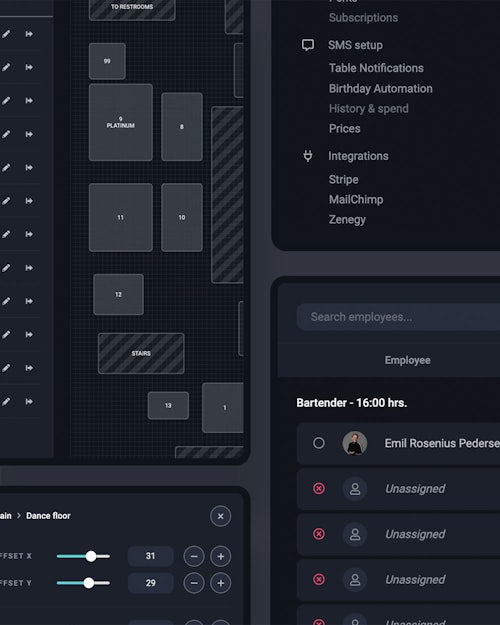Click the Employee column header
The height and width of the screenshot is (625, 500).
pyautogui.click(x=407, y=360)
